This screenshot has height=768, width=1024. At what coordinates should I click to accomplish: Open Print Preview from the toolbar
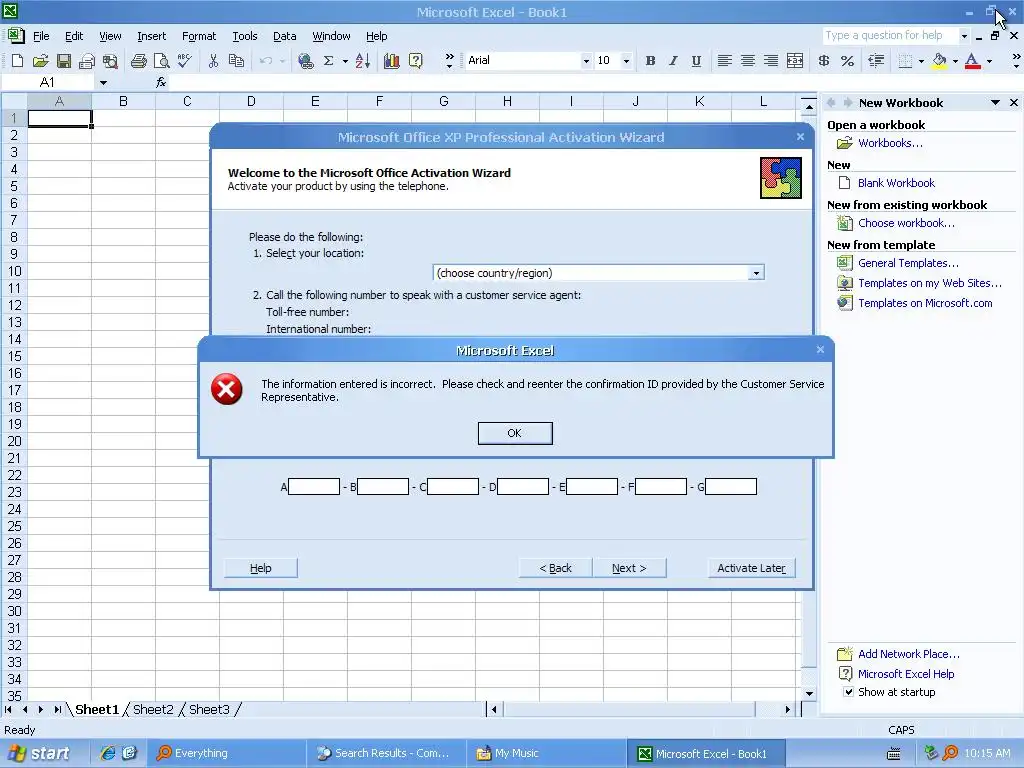tap(161, 61)
